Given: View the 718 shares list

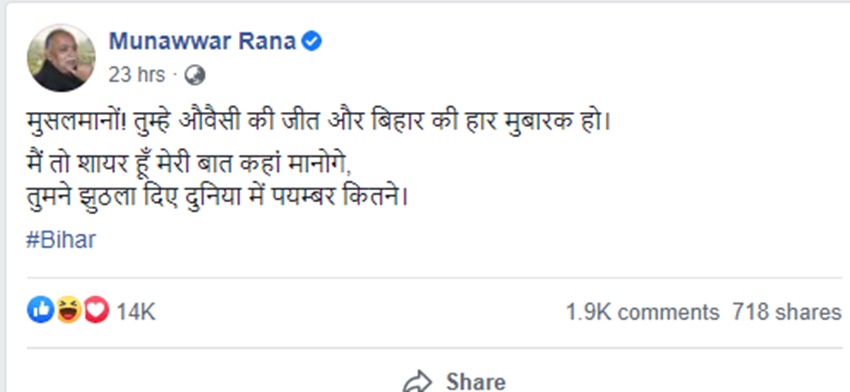Looking at the screenshot, I should (x=787, y=312).
